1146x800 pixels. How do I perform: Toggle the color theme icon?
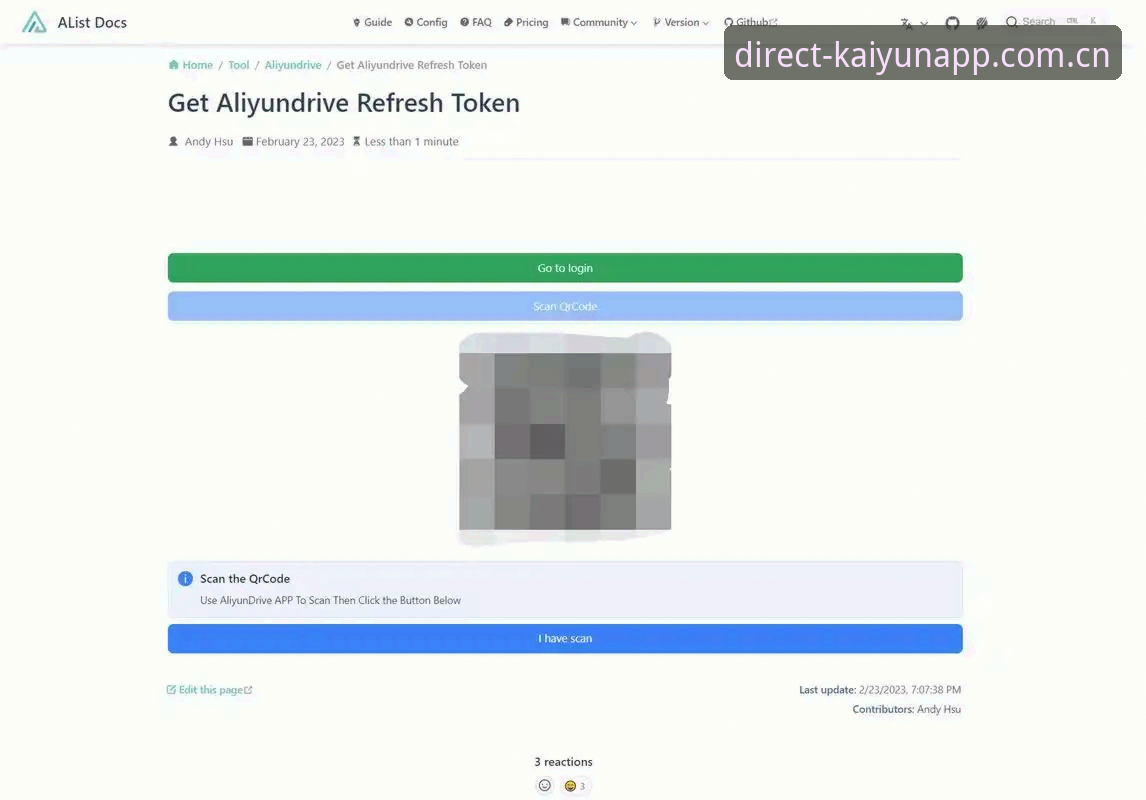(982, 23)
